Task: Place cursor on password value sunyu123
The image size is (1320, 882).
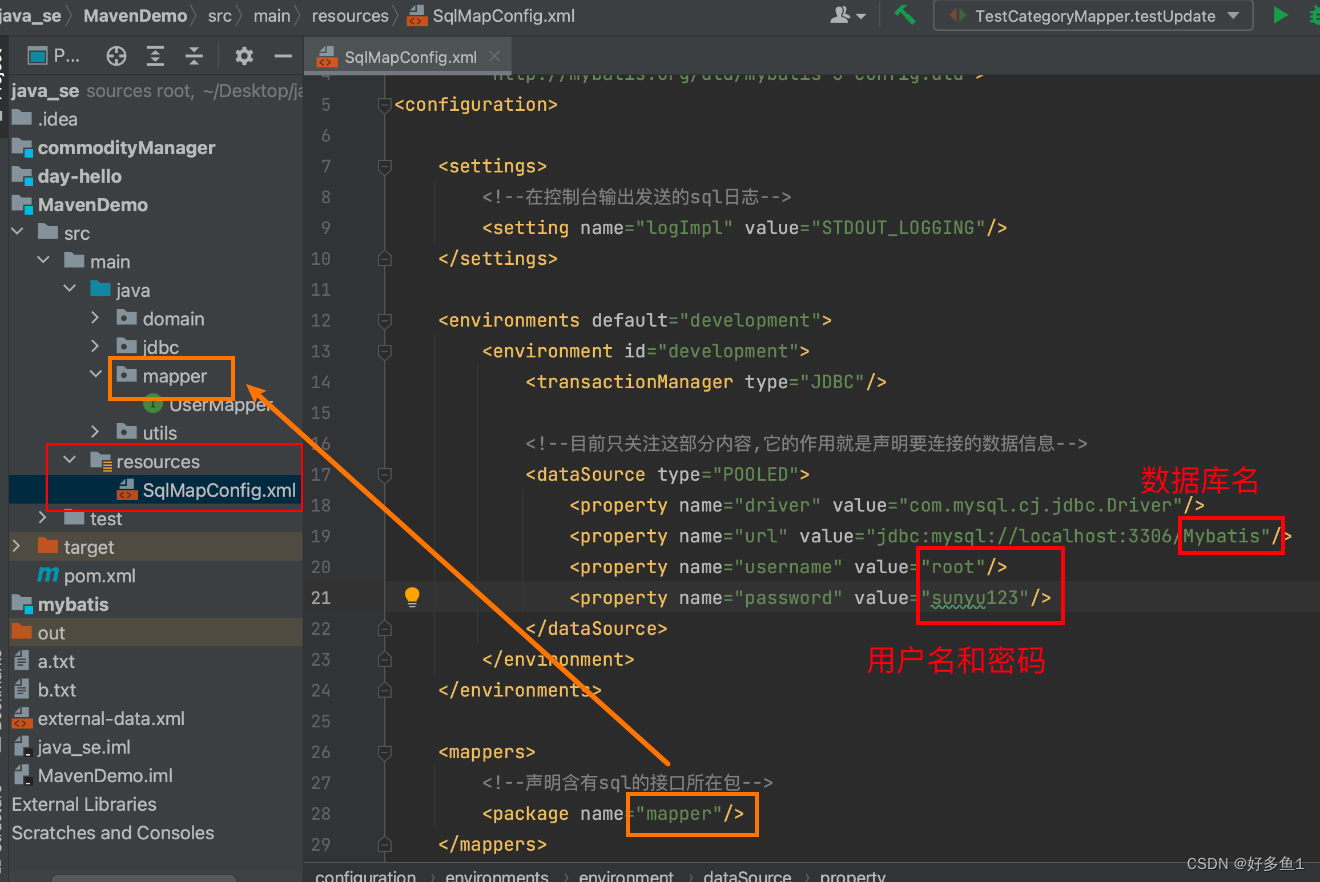Action: pyautogui.click(x=975, y=598)
